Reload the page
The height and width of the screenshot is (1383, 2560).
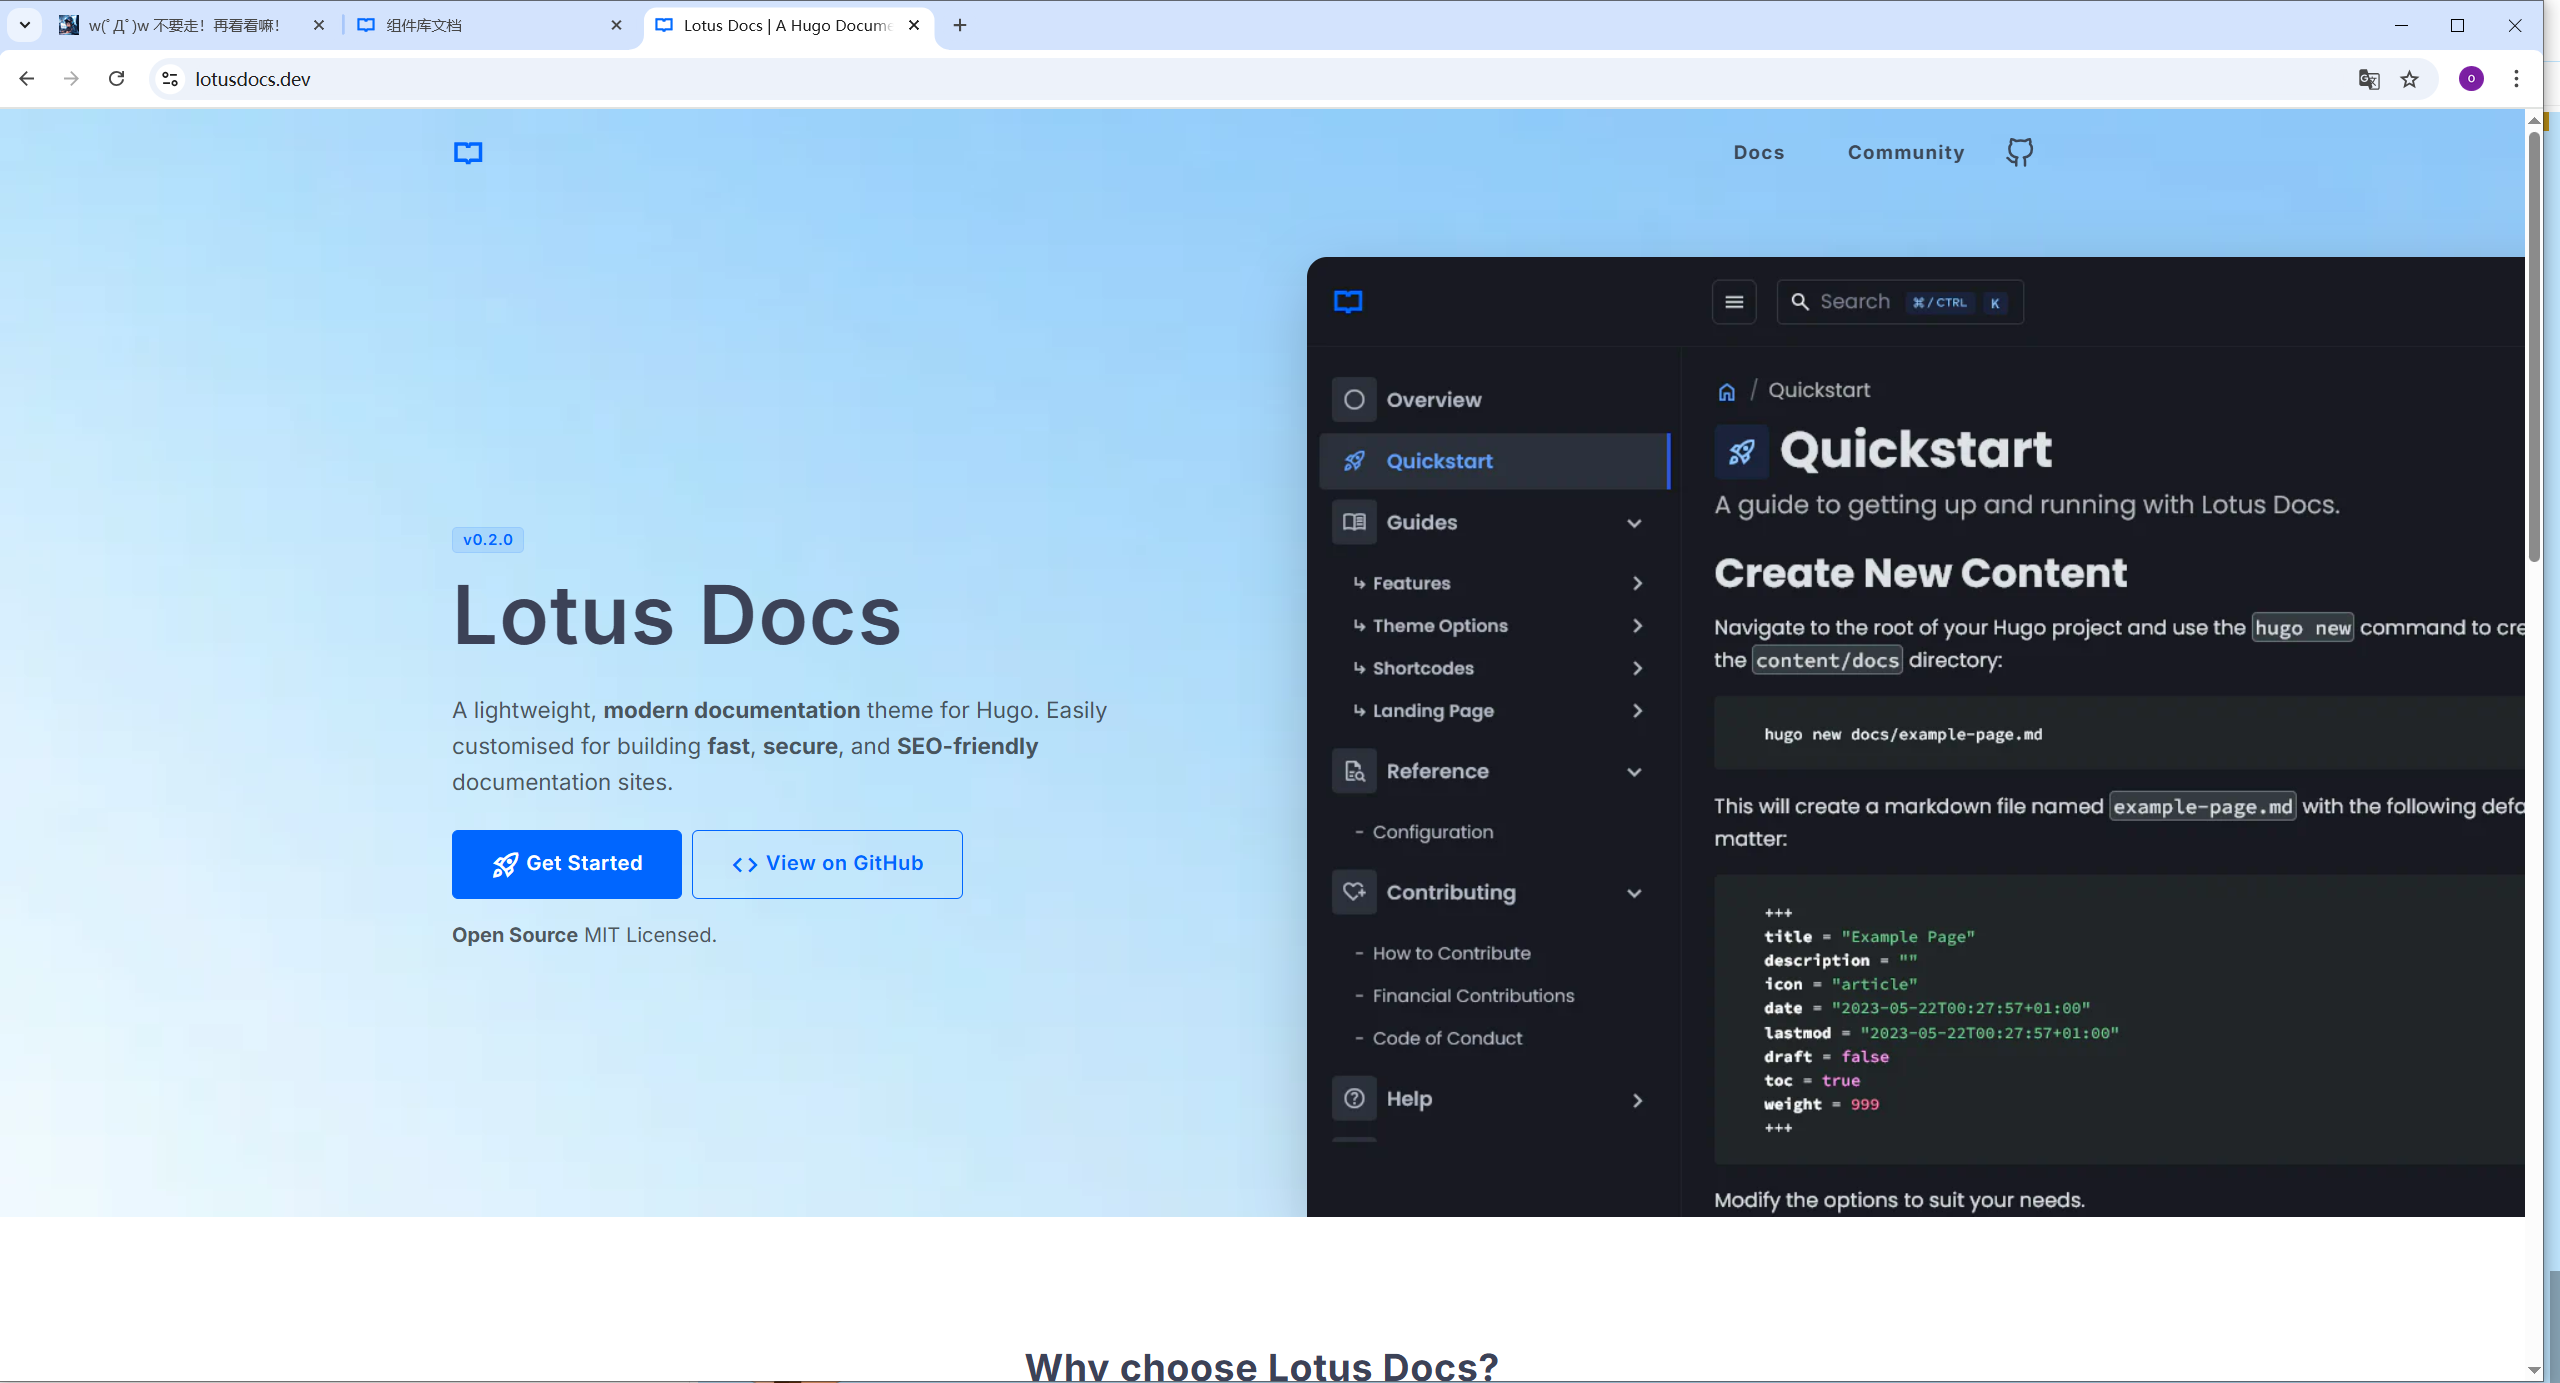tap(116, 79)
